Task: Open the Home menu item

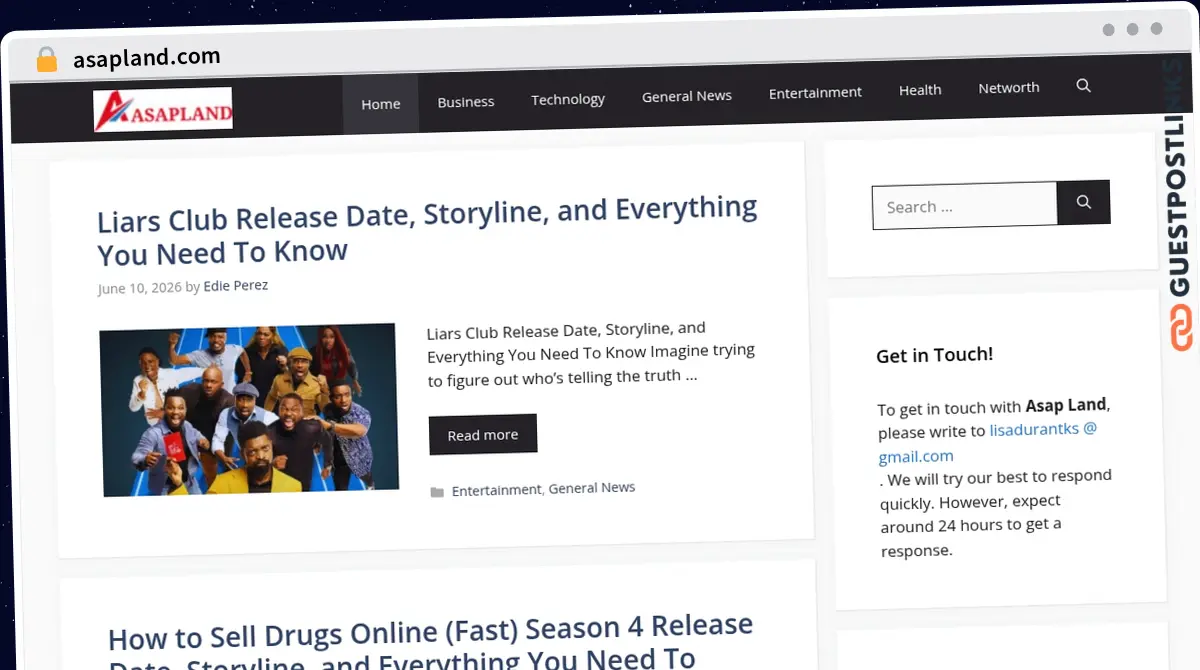Action: click(381, 104)
